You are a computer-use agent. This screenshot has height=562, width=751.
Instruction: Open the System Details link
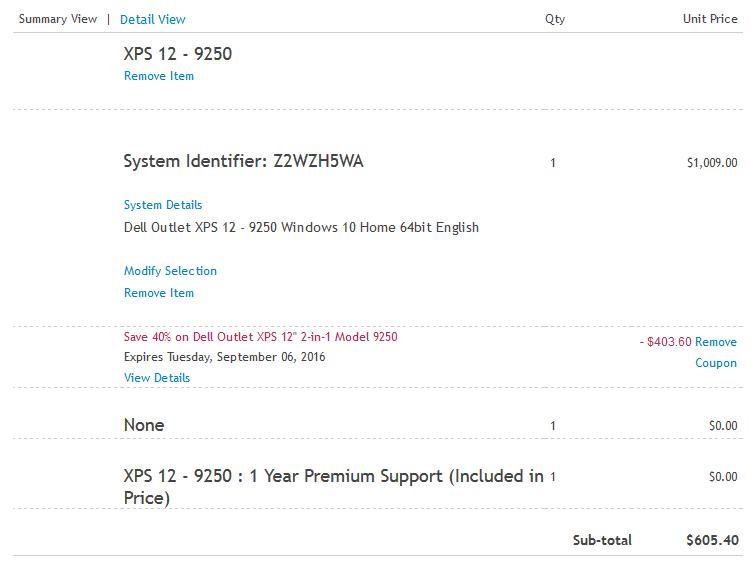pyautogui.click(x=163, y=205)
